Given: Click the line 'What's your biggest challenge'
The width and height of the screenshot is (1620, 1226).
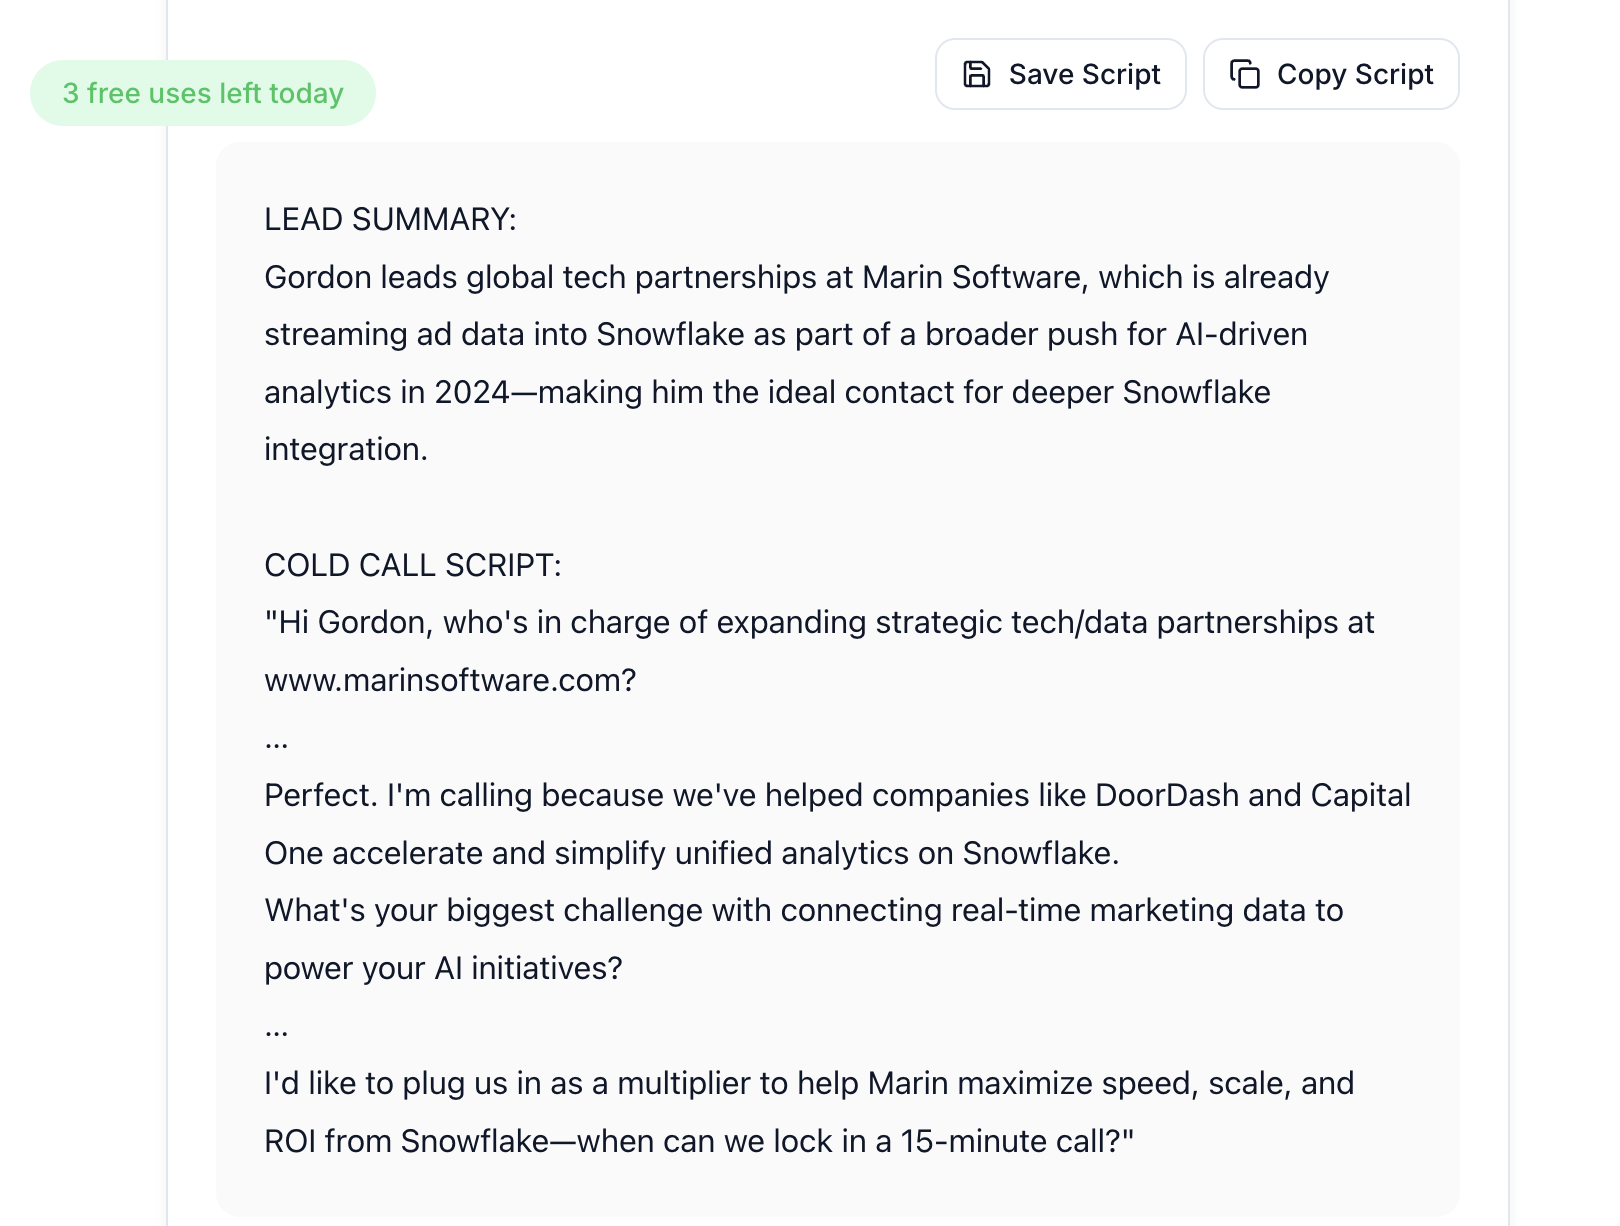Looking at the screenshot, I should pyautogui.click(x=803, y=910).
